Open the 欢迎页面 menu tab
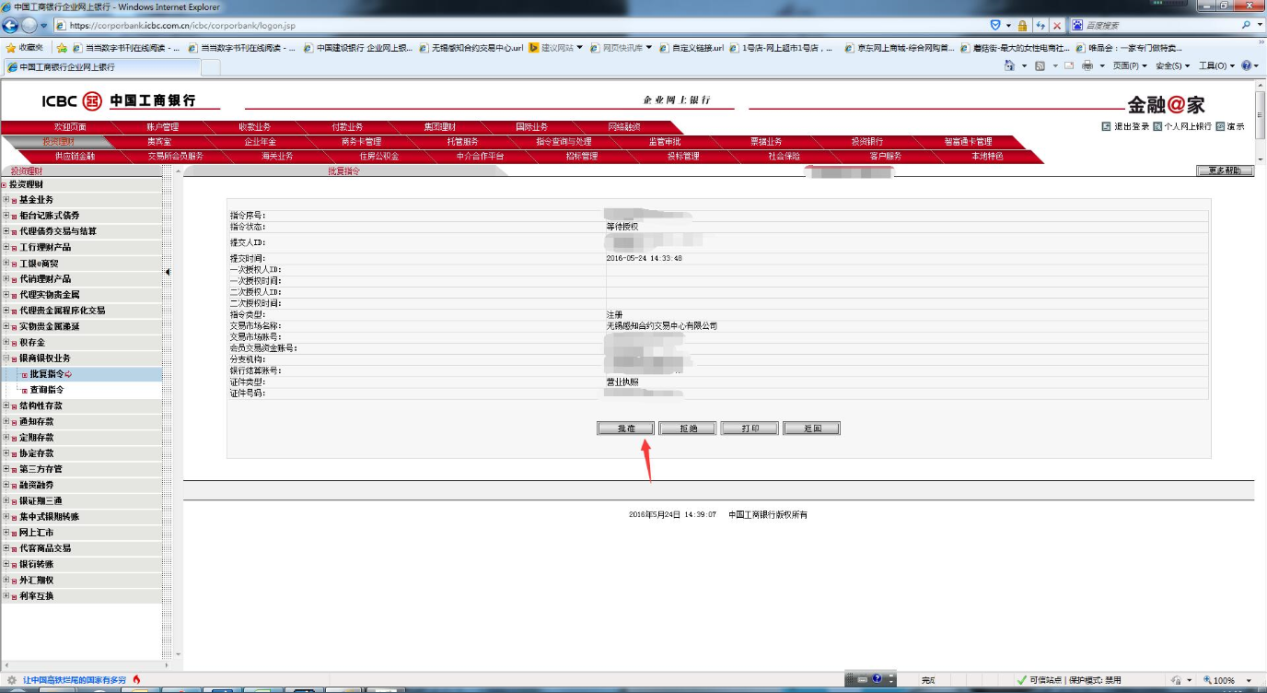 click(x=70, y=127)
